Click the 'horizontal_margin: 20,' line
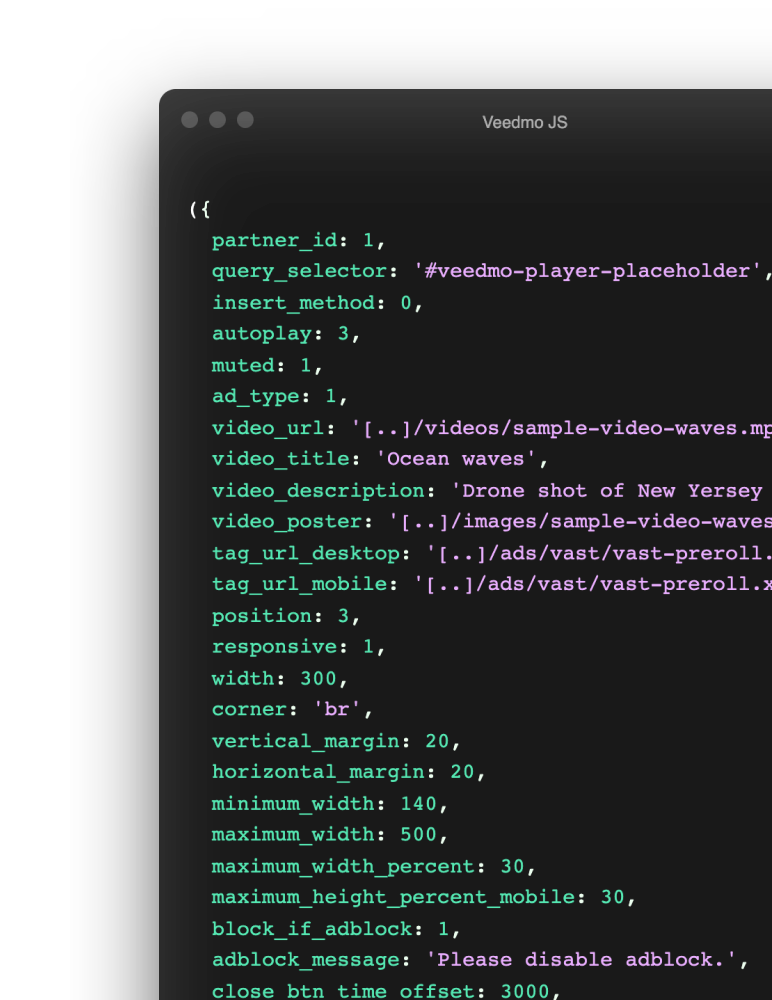 click(x=348, y=772)
